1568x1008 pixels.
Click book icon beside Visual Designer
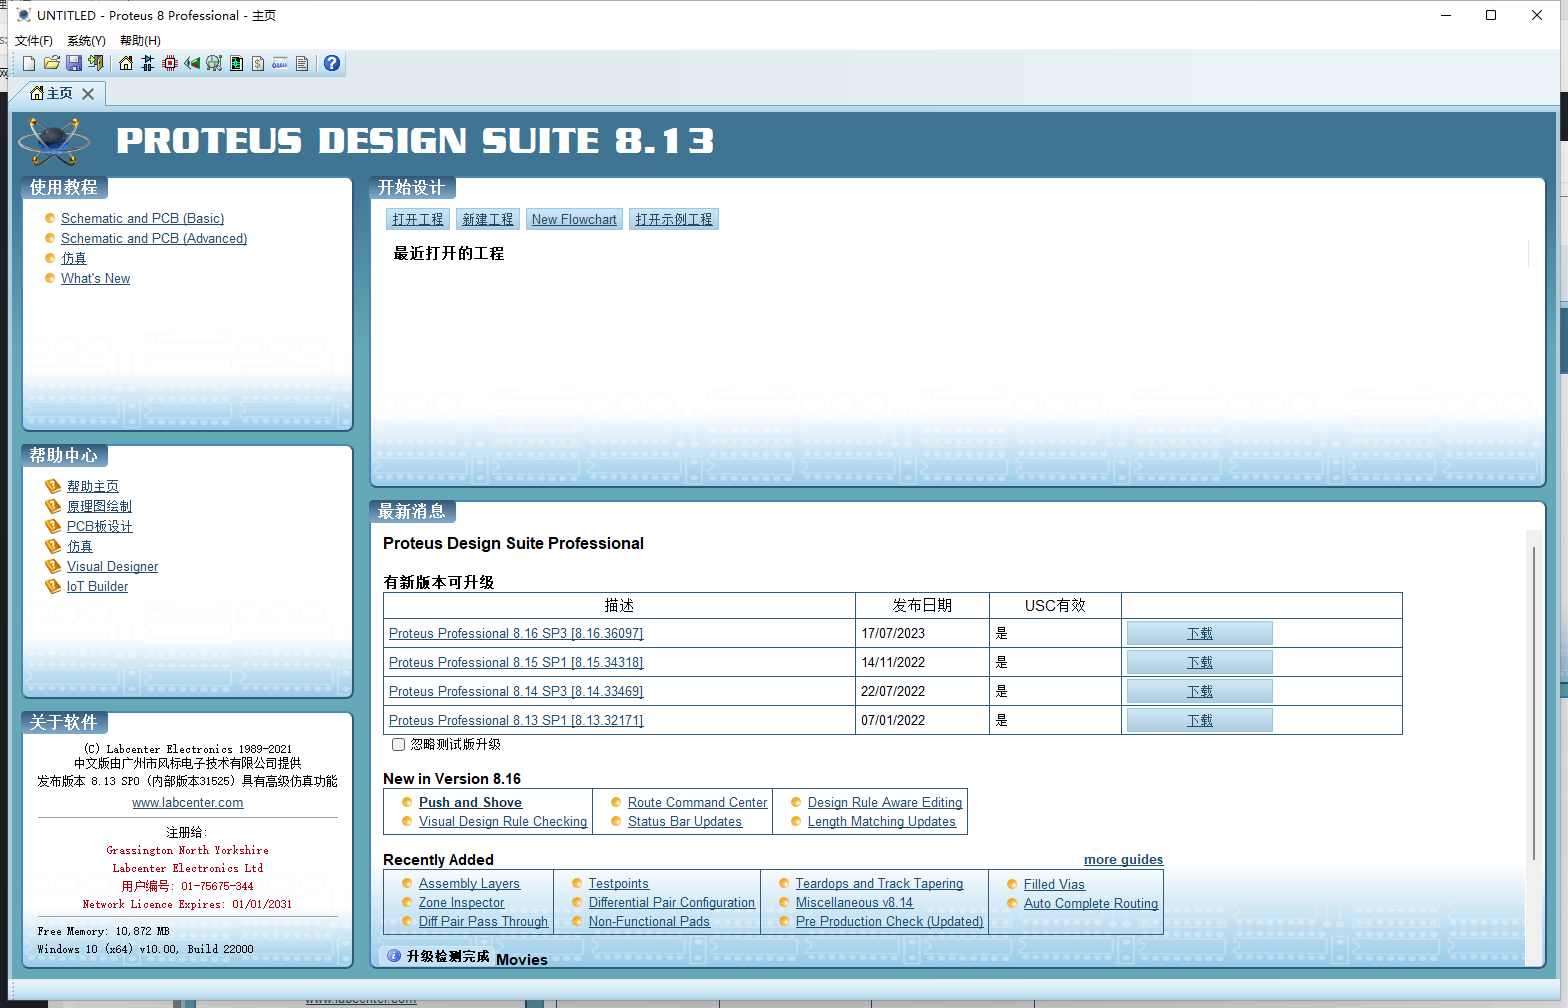[53, 566]
